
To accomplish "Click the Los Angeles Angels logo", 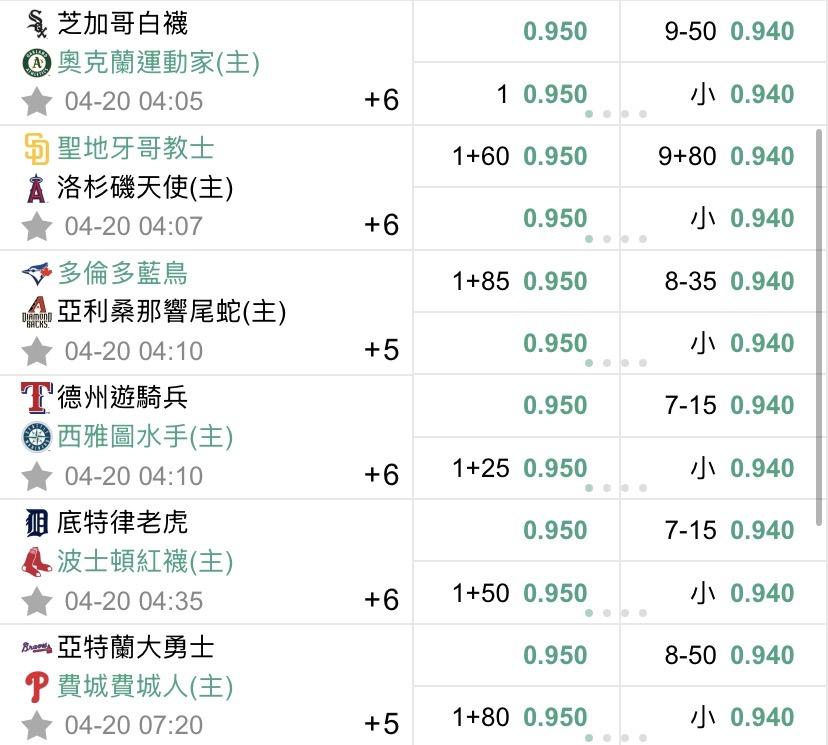I will click(37, 188).
